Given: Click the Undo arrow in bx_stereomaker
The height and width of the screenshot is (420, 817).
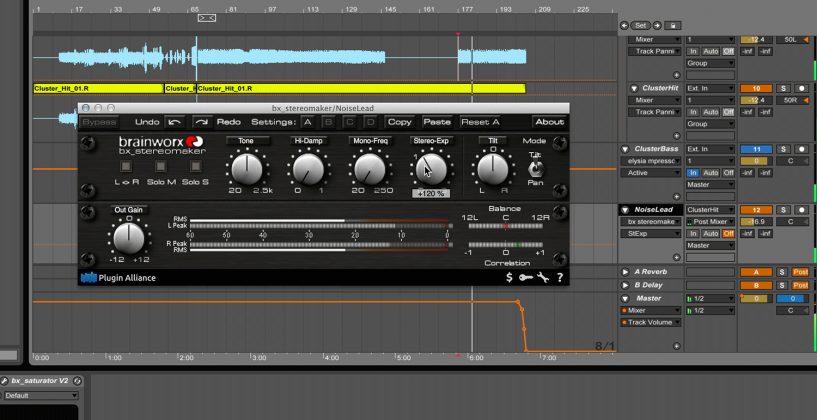Looking at the screenshot, I should pyautogui.click(x=175, y=122).
